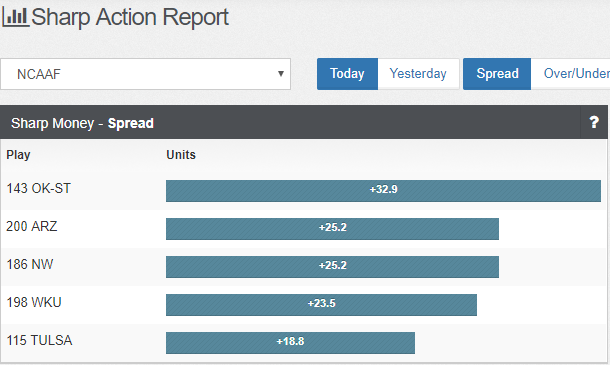Image resolution: width=610 pixels, height=365 pixels.
Task: Click the +18.8 TULSA units bar
Action: pos(290,343)
